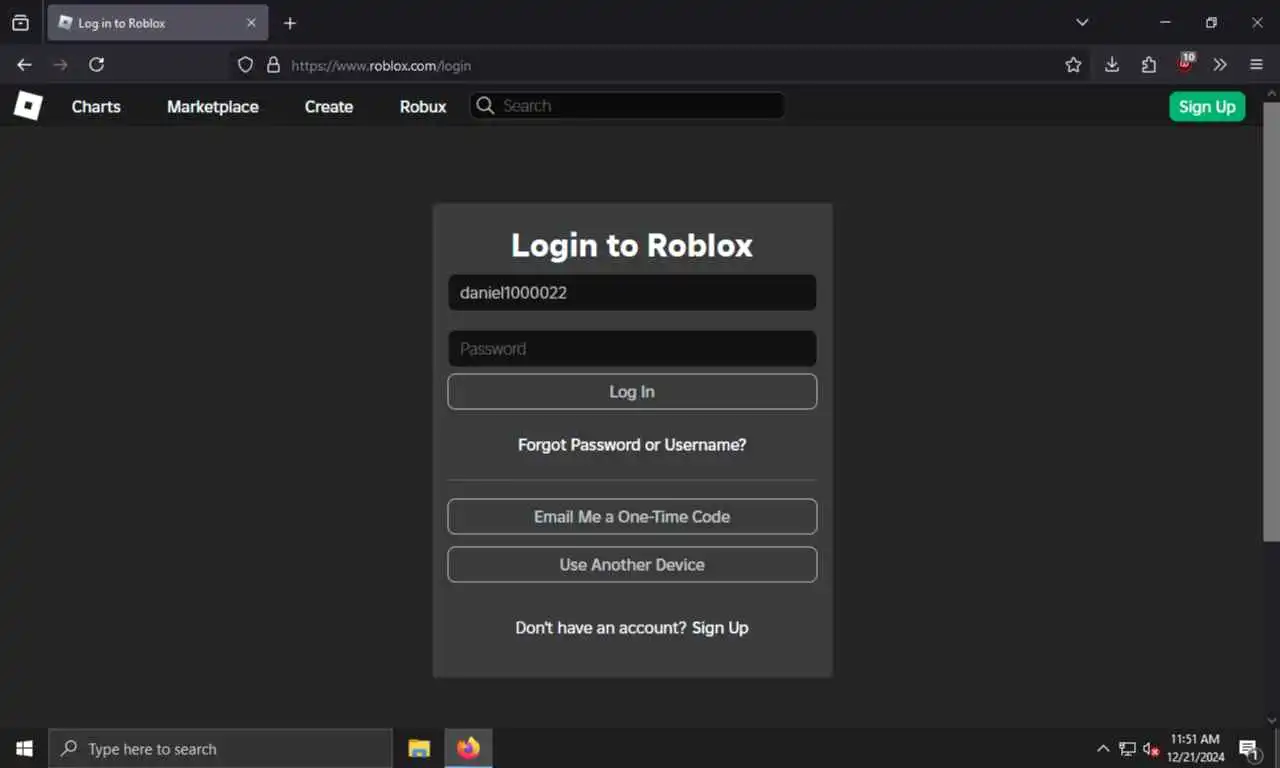Open the Firefox hamburger application menu
Viewport: 1280px width, 768px height.
pos(1257,65)
